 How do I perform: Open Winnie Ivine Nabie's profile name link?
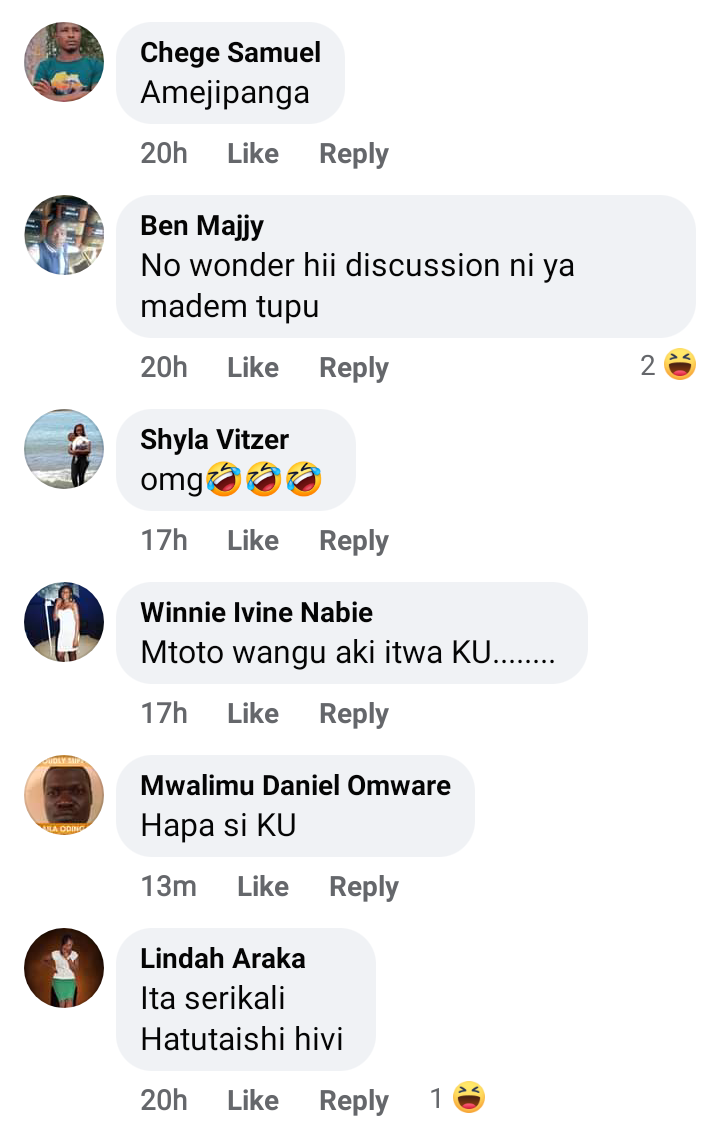(x=256, y=612)
